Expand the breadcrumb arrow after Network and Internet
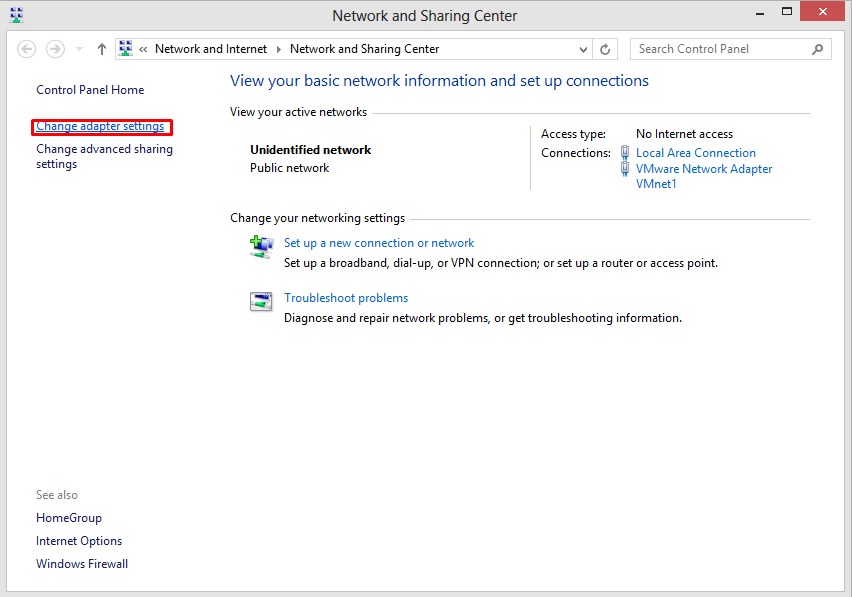 [279, 49]
